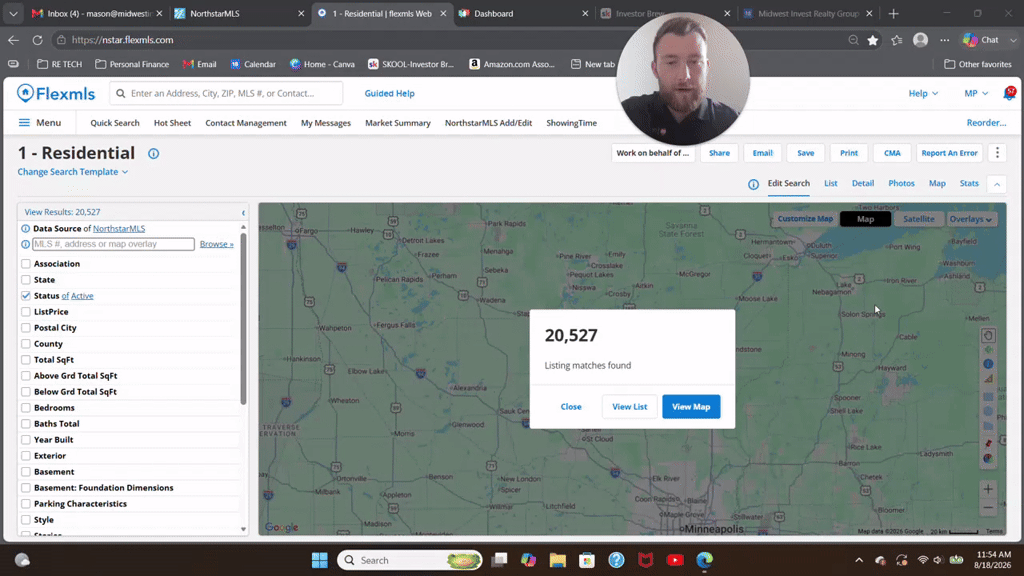
Task: Click the info icon left of Edit Search
Action: tap(753, 184)
